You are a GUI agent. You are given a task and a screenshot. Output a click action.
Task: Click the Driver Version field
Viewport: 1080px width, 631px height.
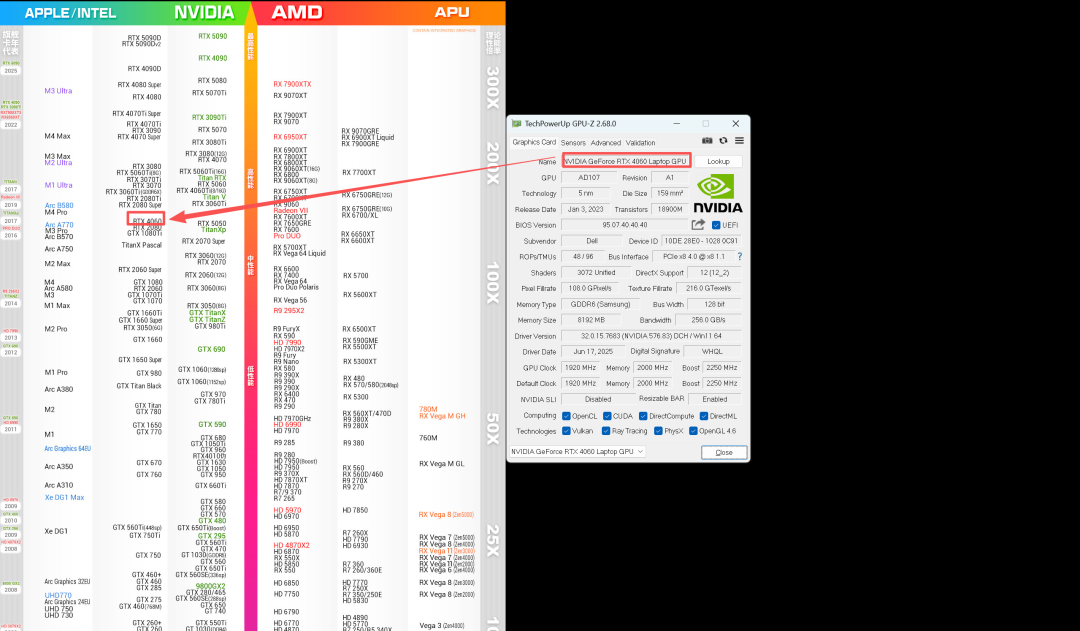tap(651, 336)
